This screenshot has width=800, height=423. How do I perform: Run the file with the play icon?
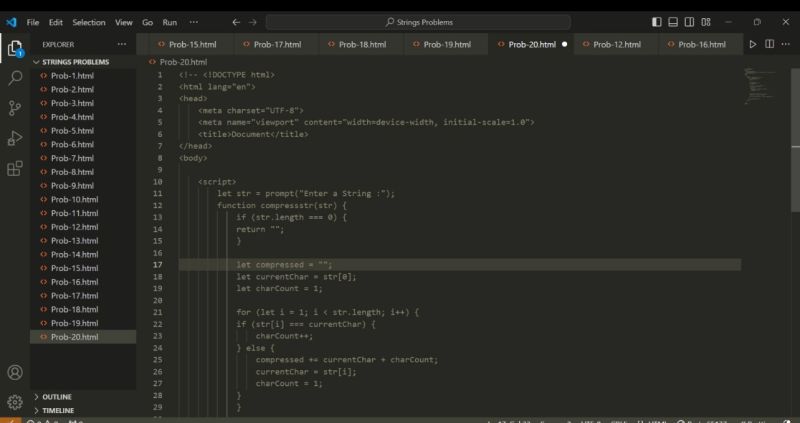(753, 44)
